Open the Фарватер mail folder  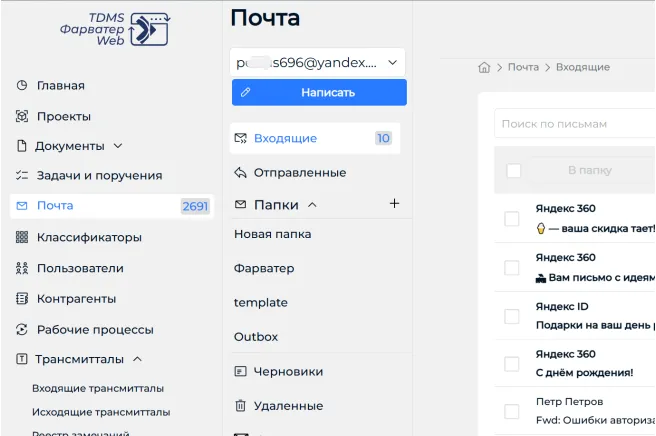click(264, 268)
